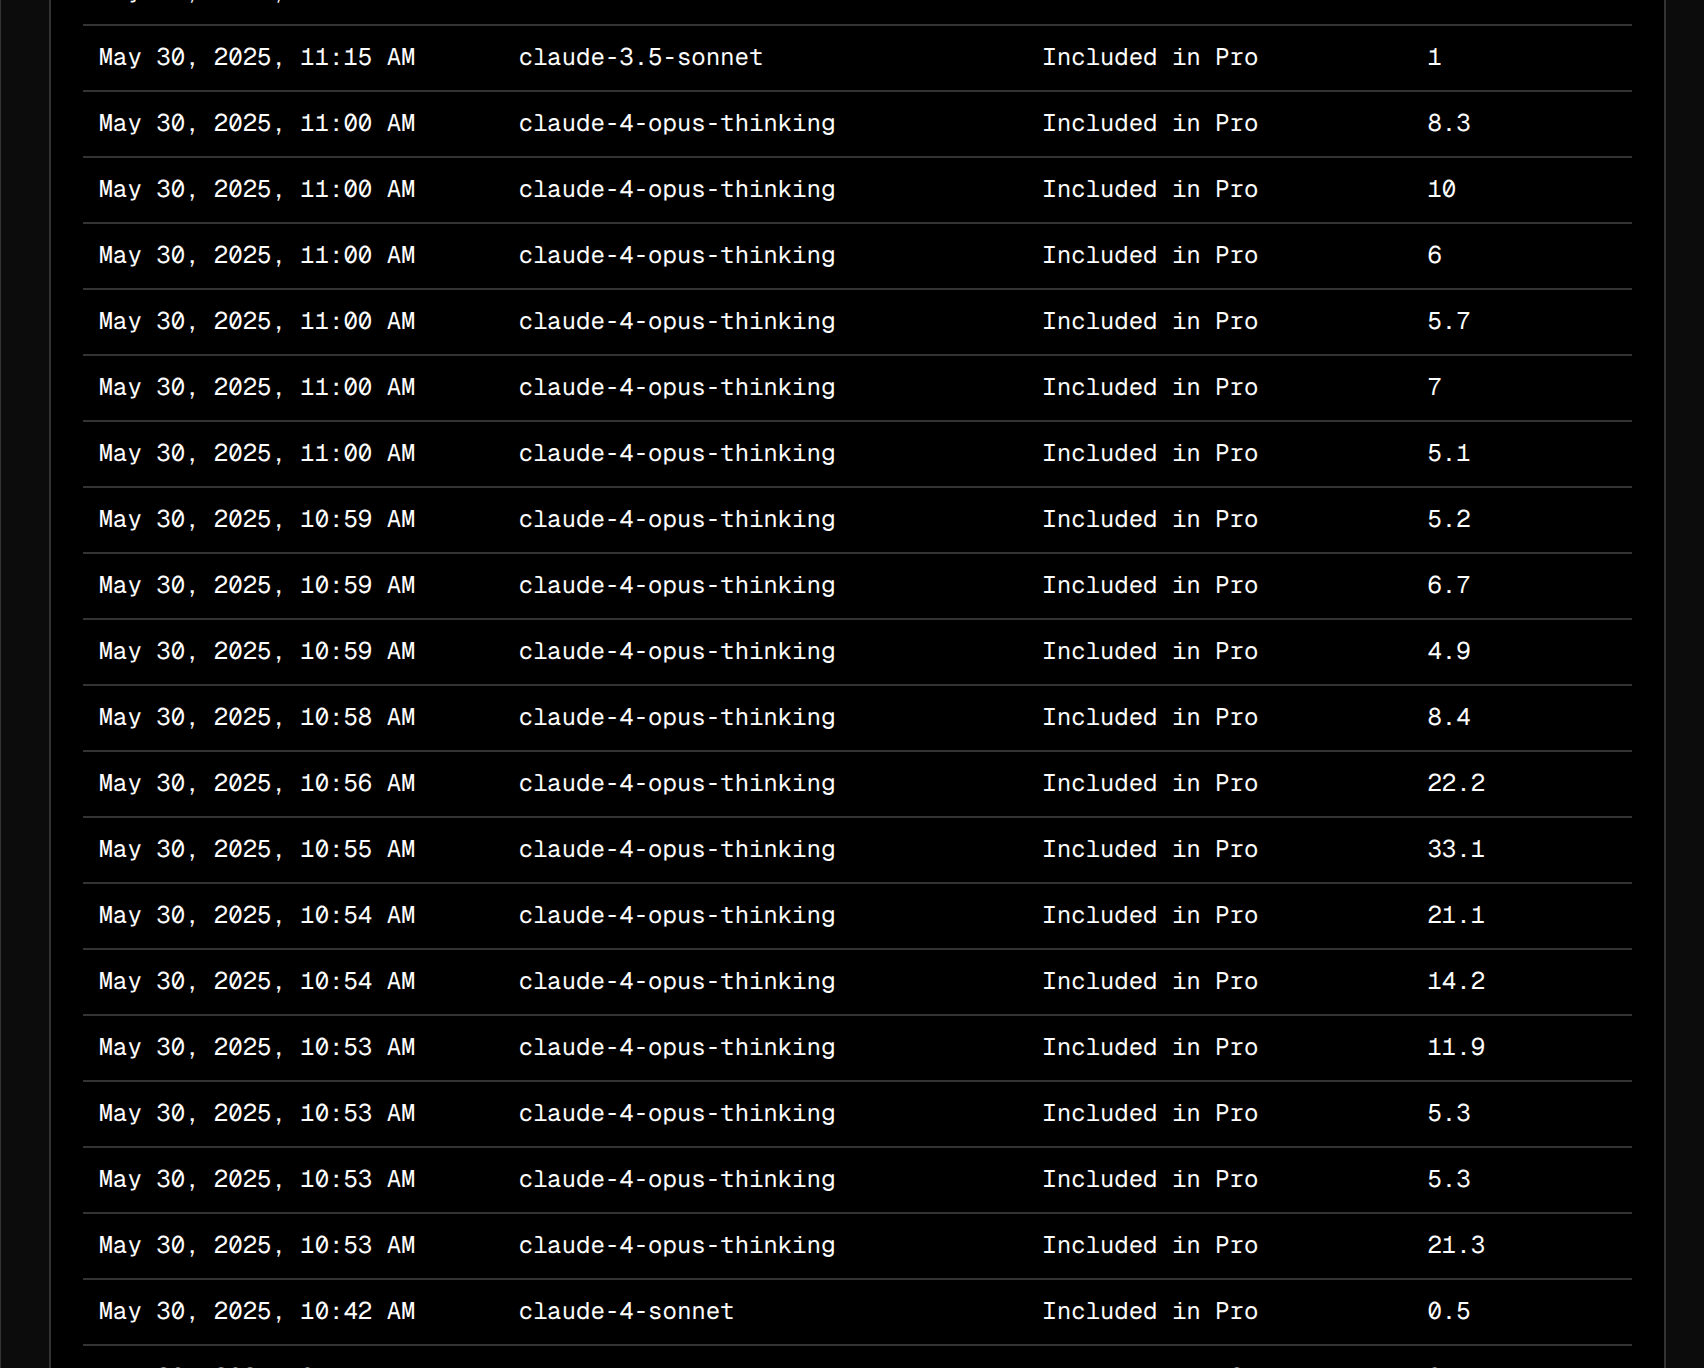Image resolution: width=1704 pixels, height=1368 pixels.
Task: Click Included in Pro in the claude-3.5-sonnet row
Action: click(x=1150, y=58)
